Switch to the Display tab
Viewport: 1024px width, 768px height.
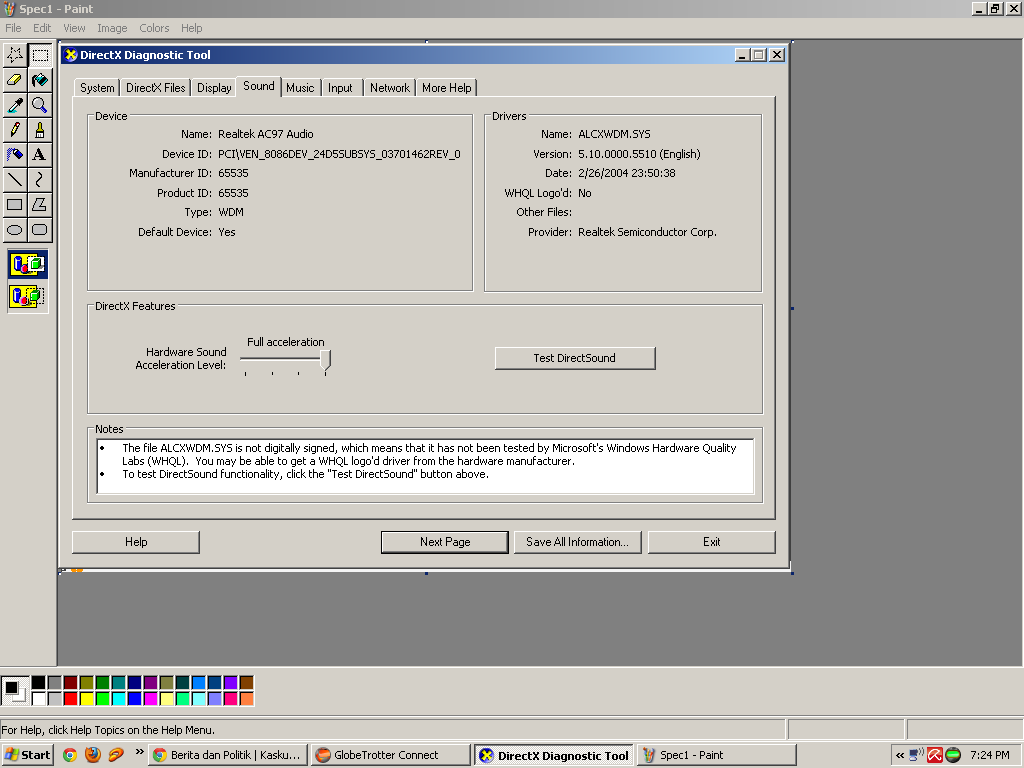[214, 88]
